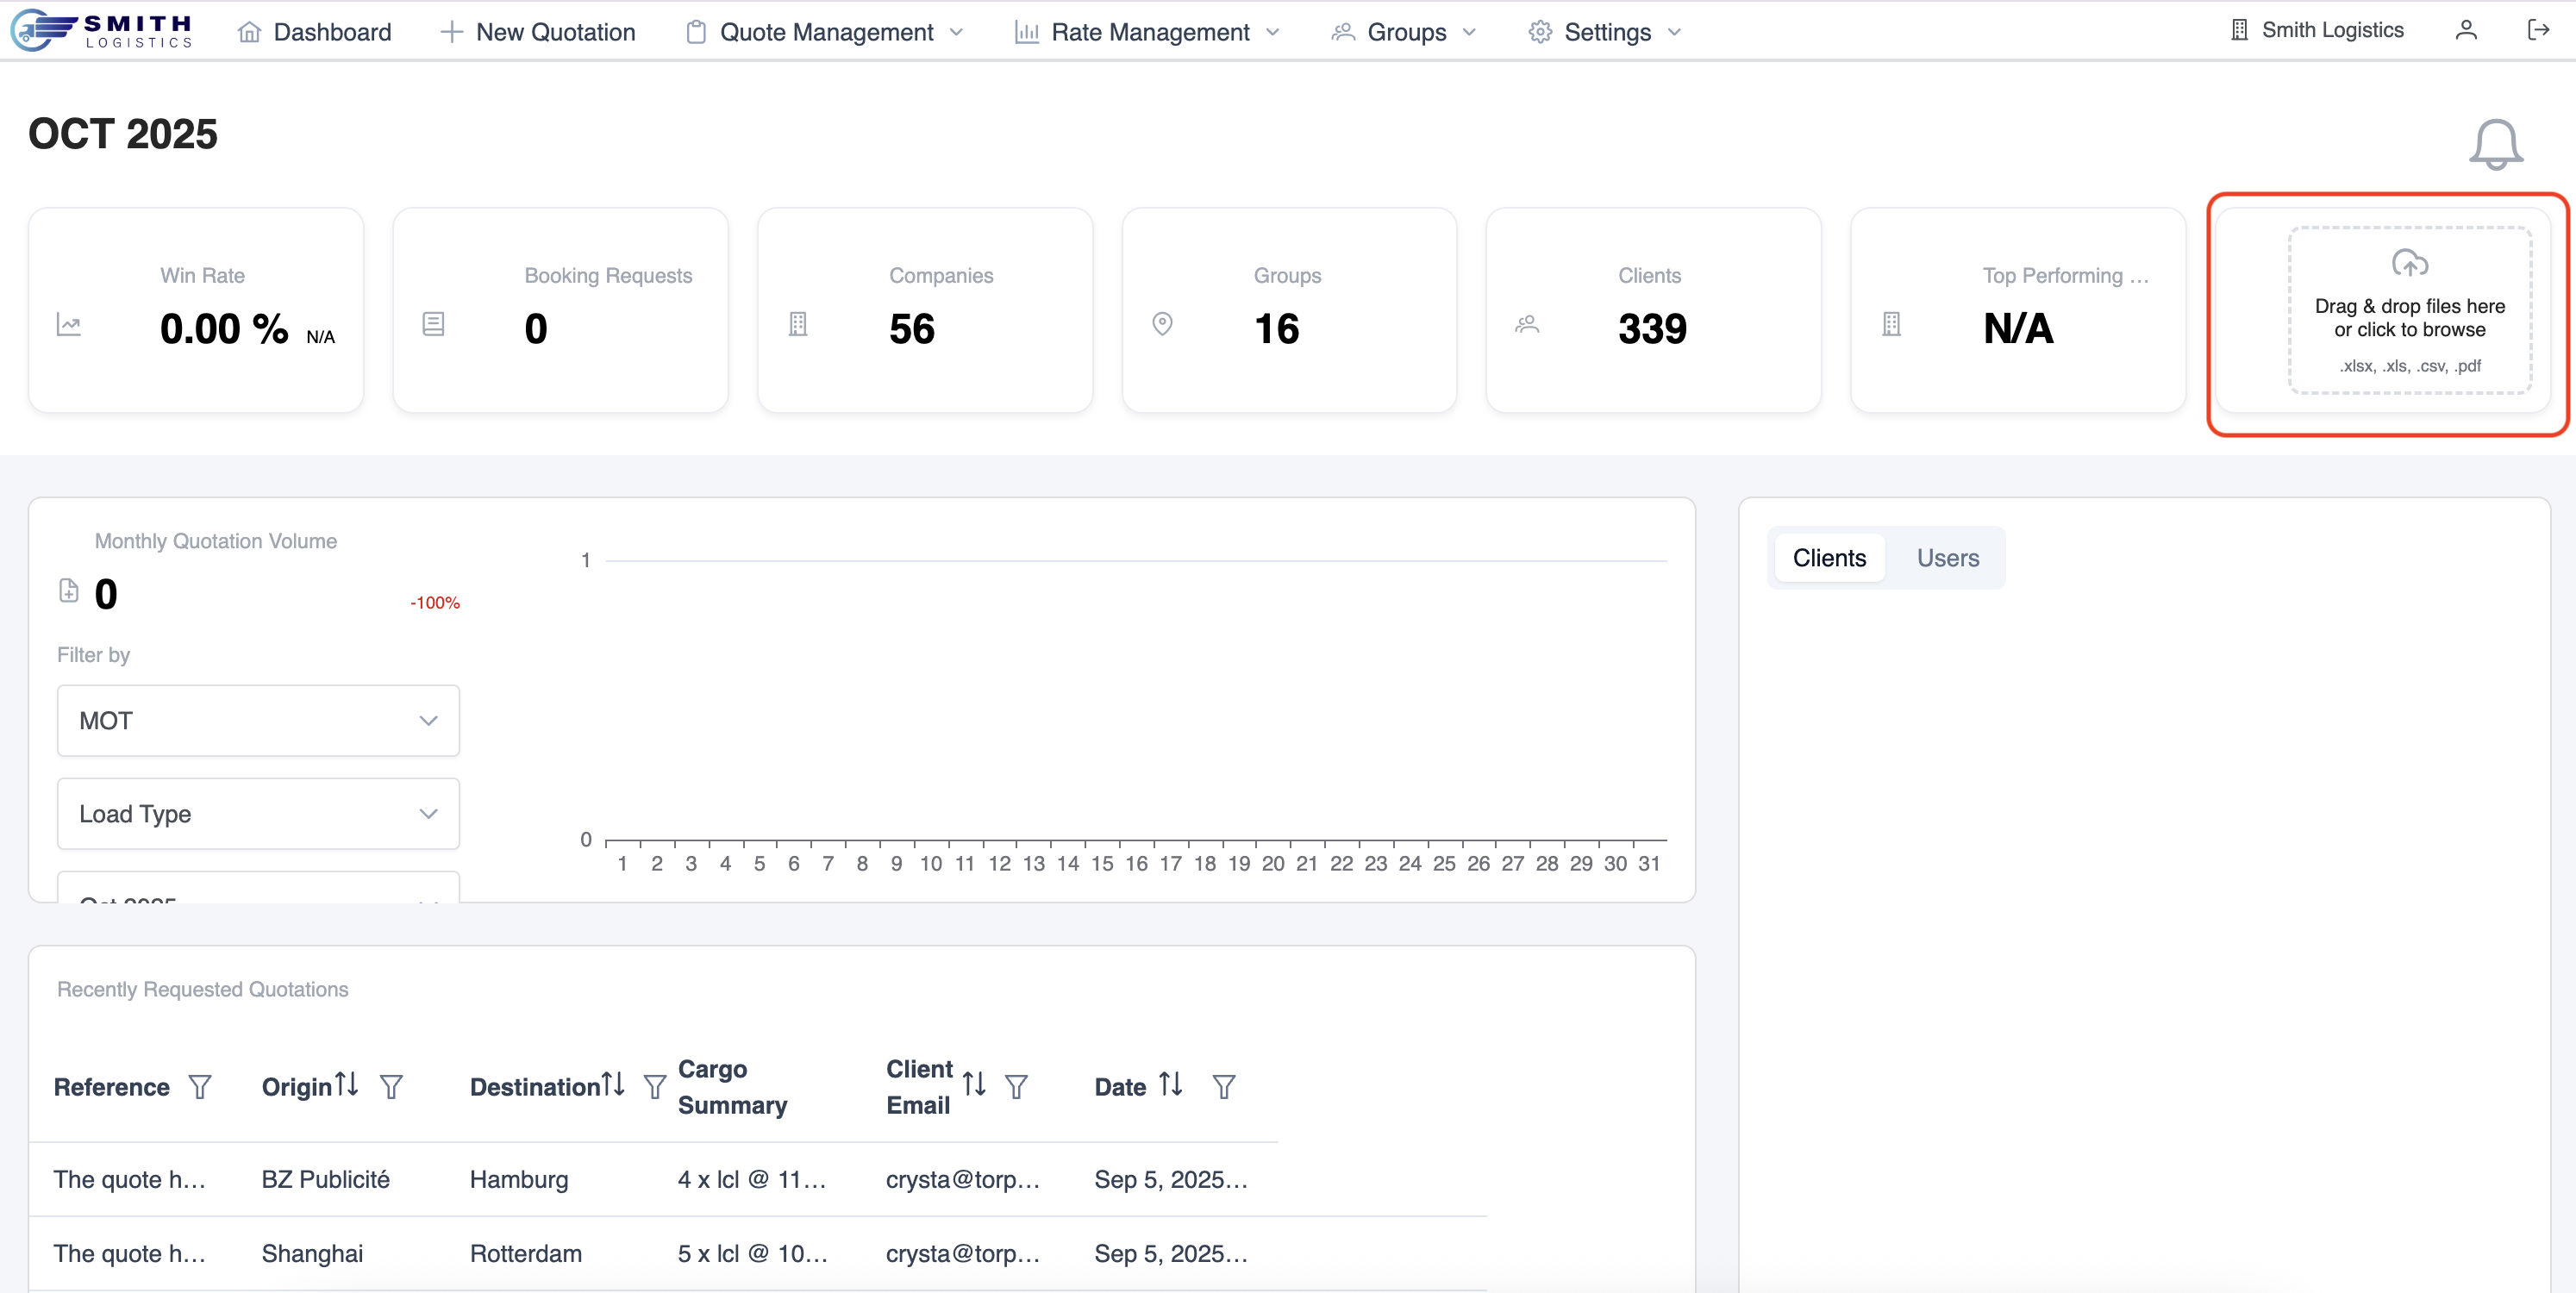The image size is (2576, 1293).
Task: Click the Date column filter icon
Action: click(x=1223, y=1087)
